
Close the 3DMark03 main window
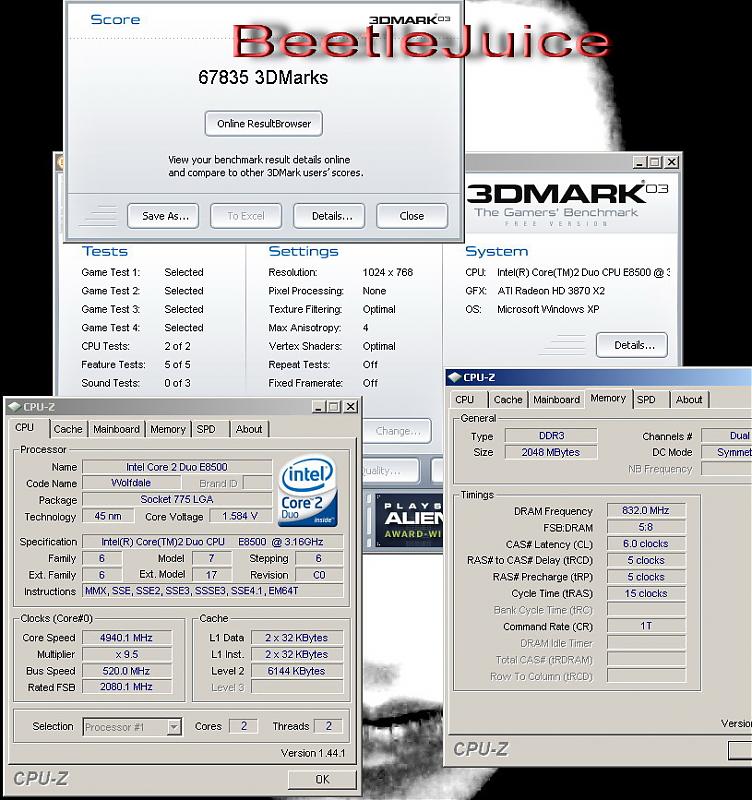pyautogui.click(x=672, y=162)
